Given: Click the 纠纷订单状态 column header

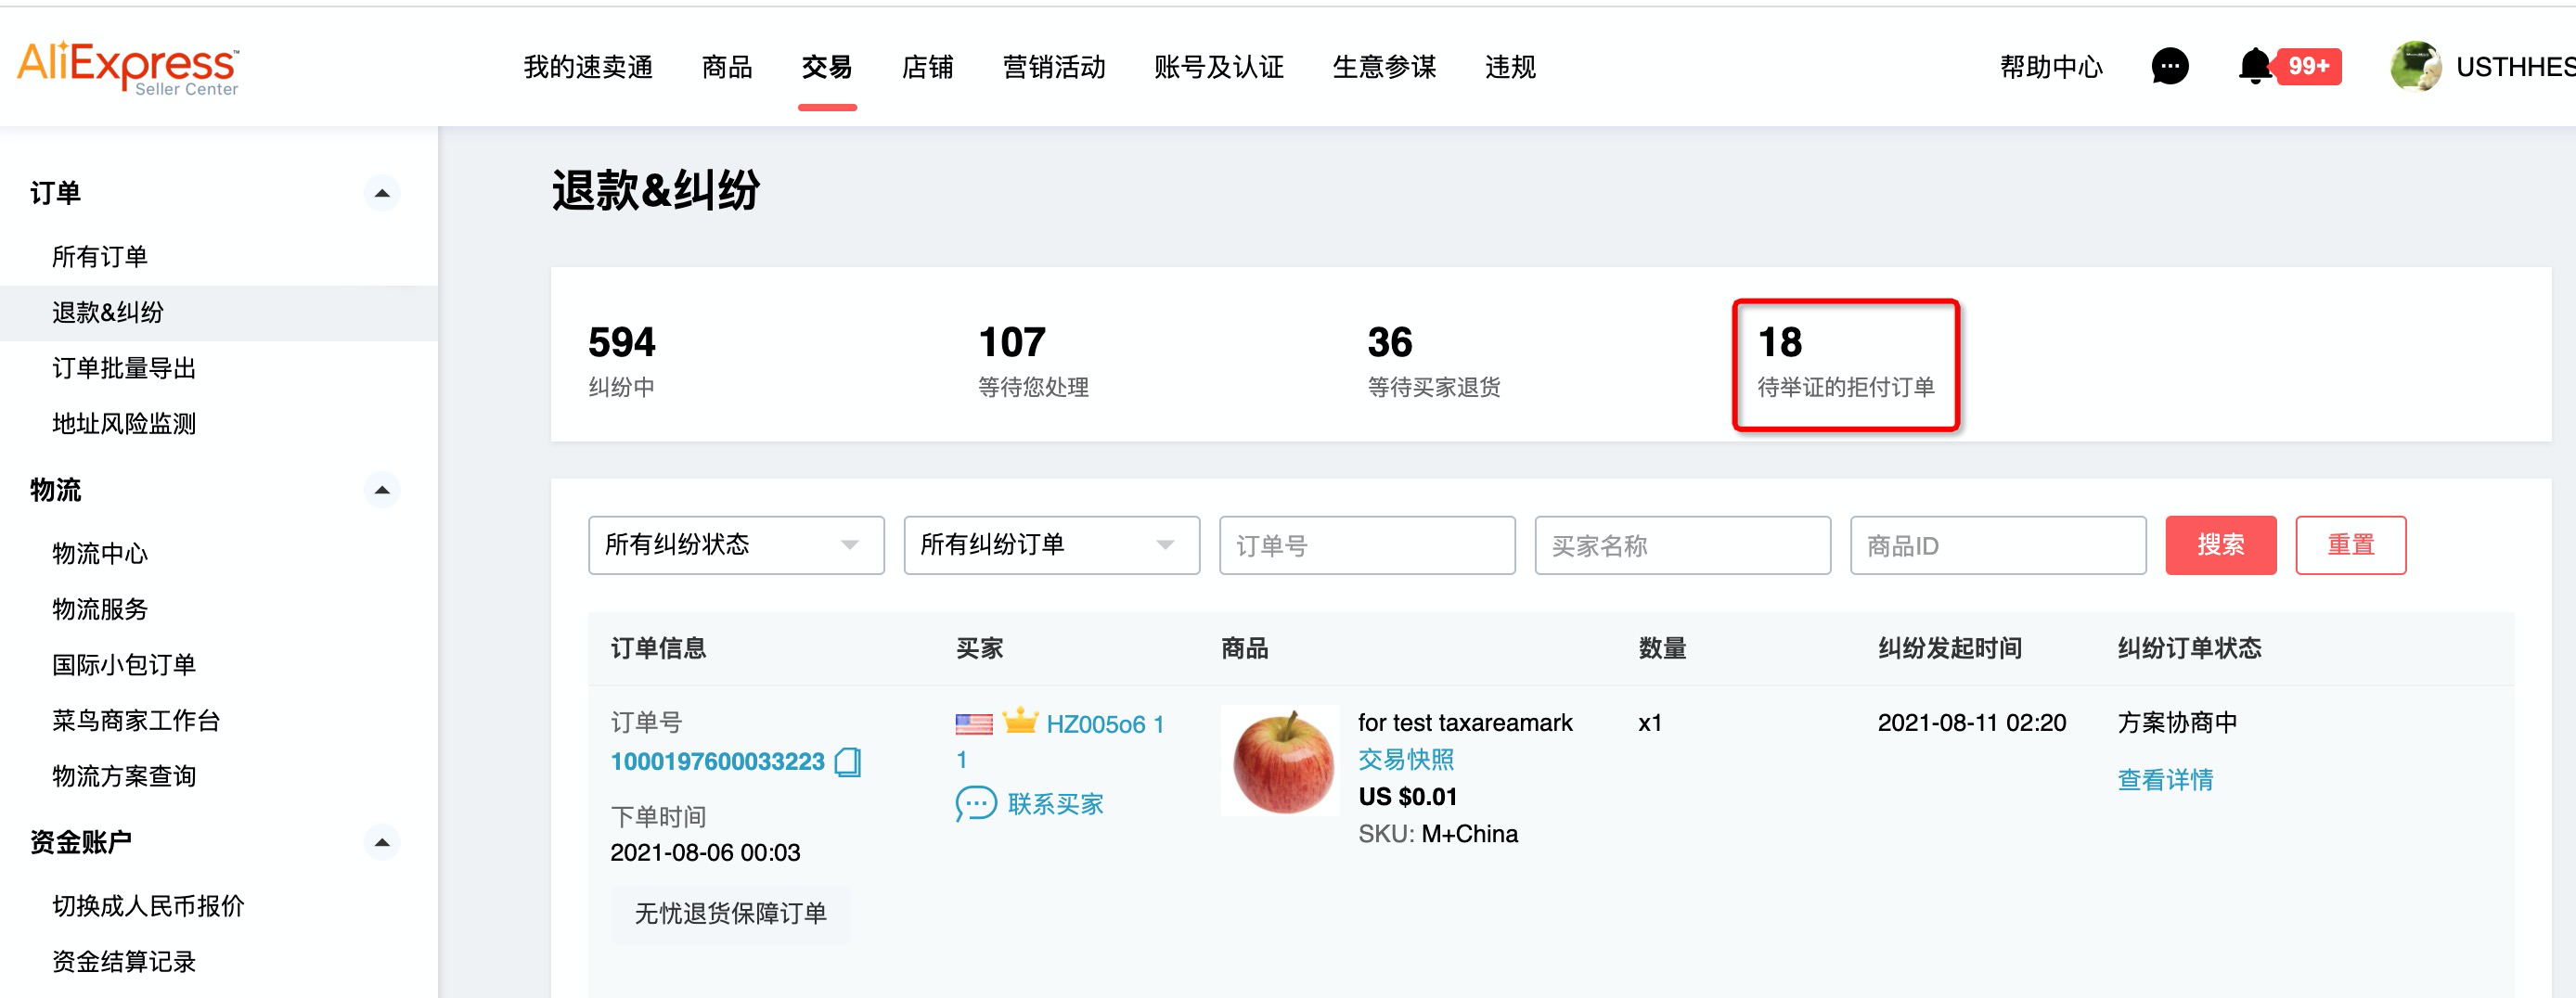Looking at the screenshot, I should pyautogui.click(x=2189, y=649).
